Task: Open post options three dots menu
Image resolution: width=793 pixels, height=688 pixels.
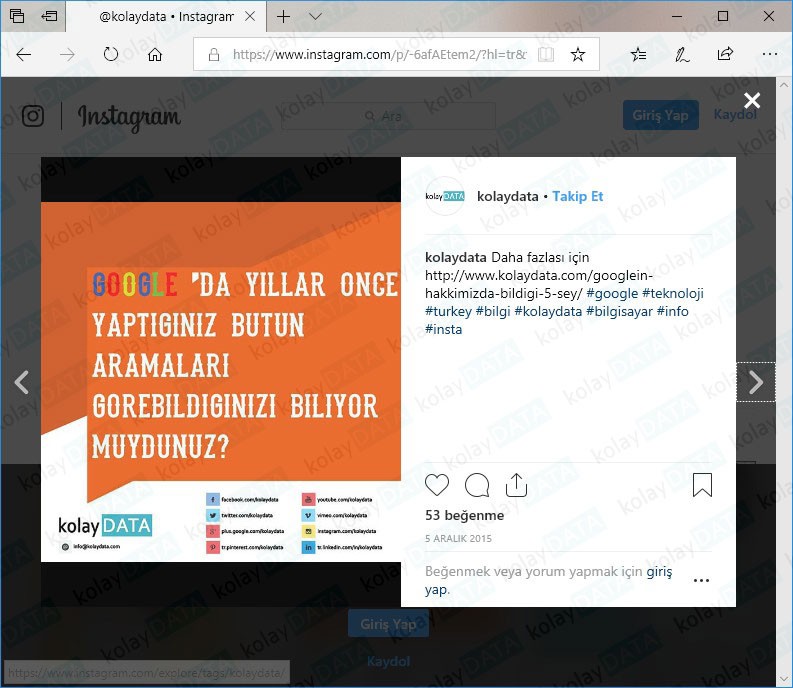Action: pos(701,580)
